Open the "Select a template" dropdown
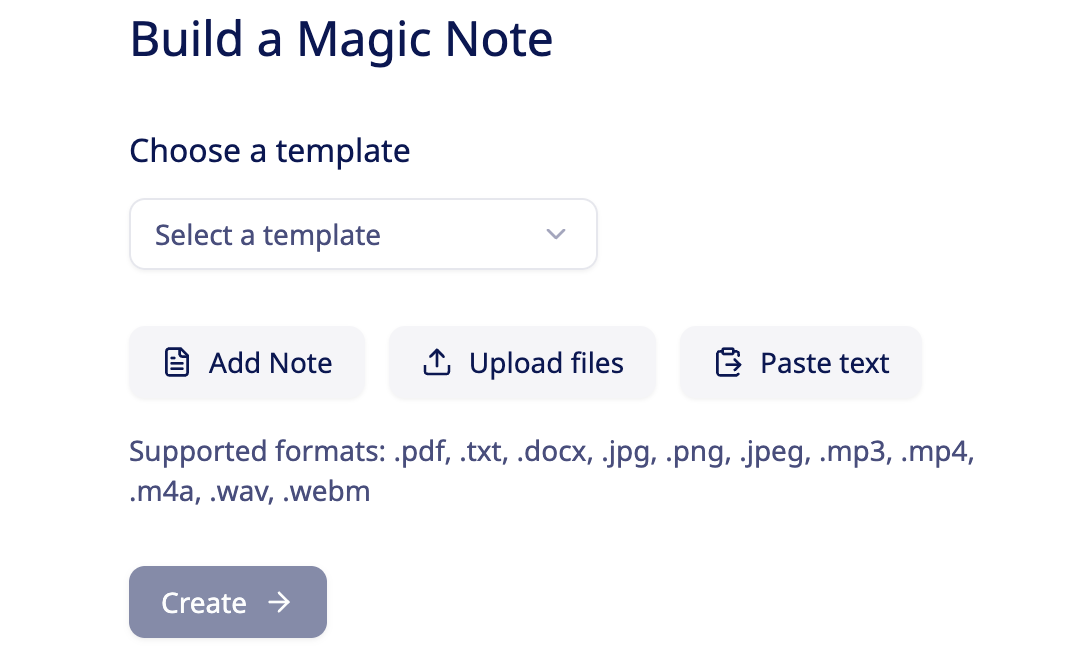Screen dimensions: 1084x666 point(363,235)
